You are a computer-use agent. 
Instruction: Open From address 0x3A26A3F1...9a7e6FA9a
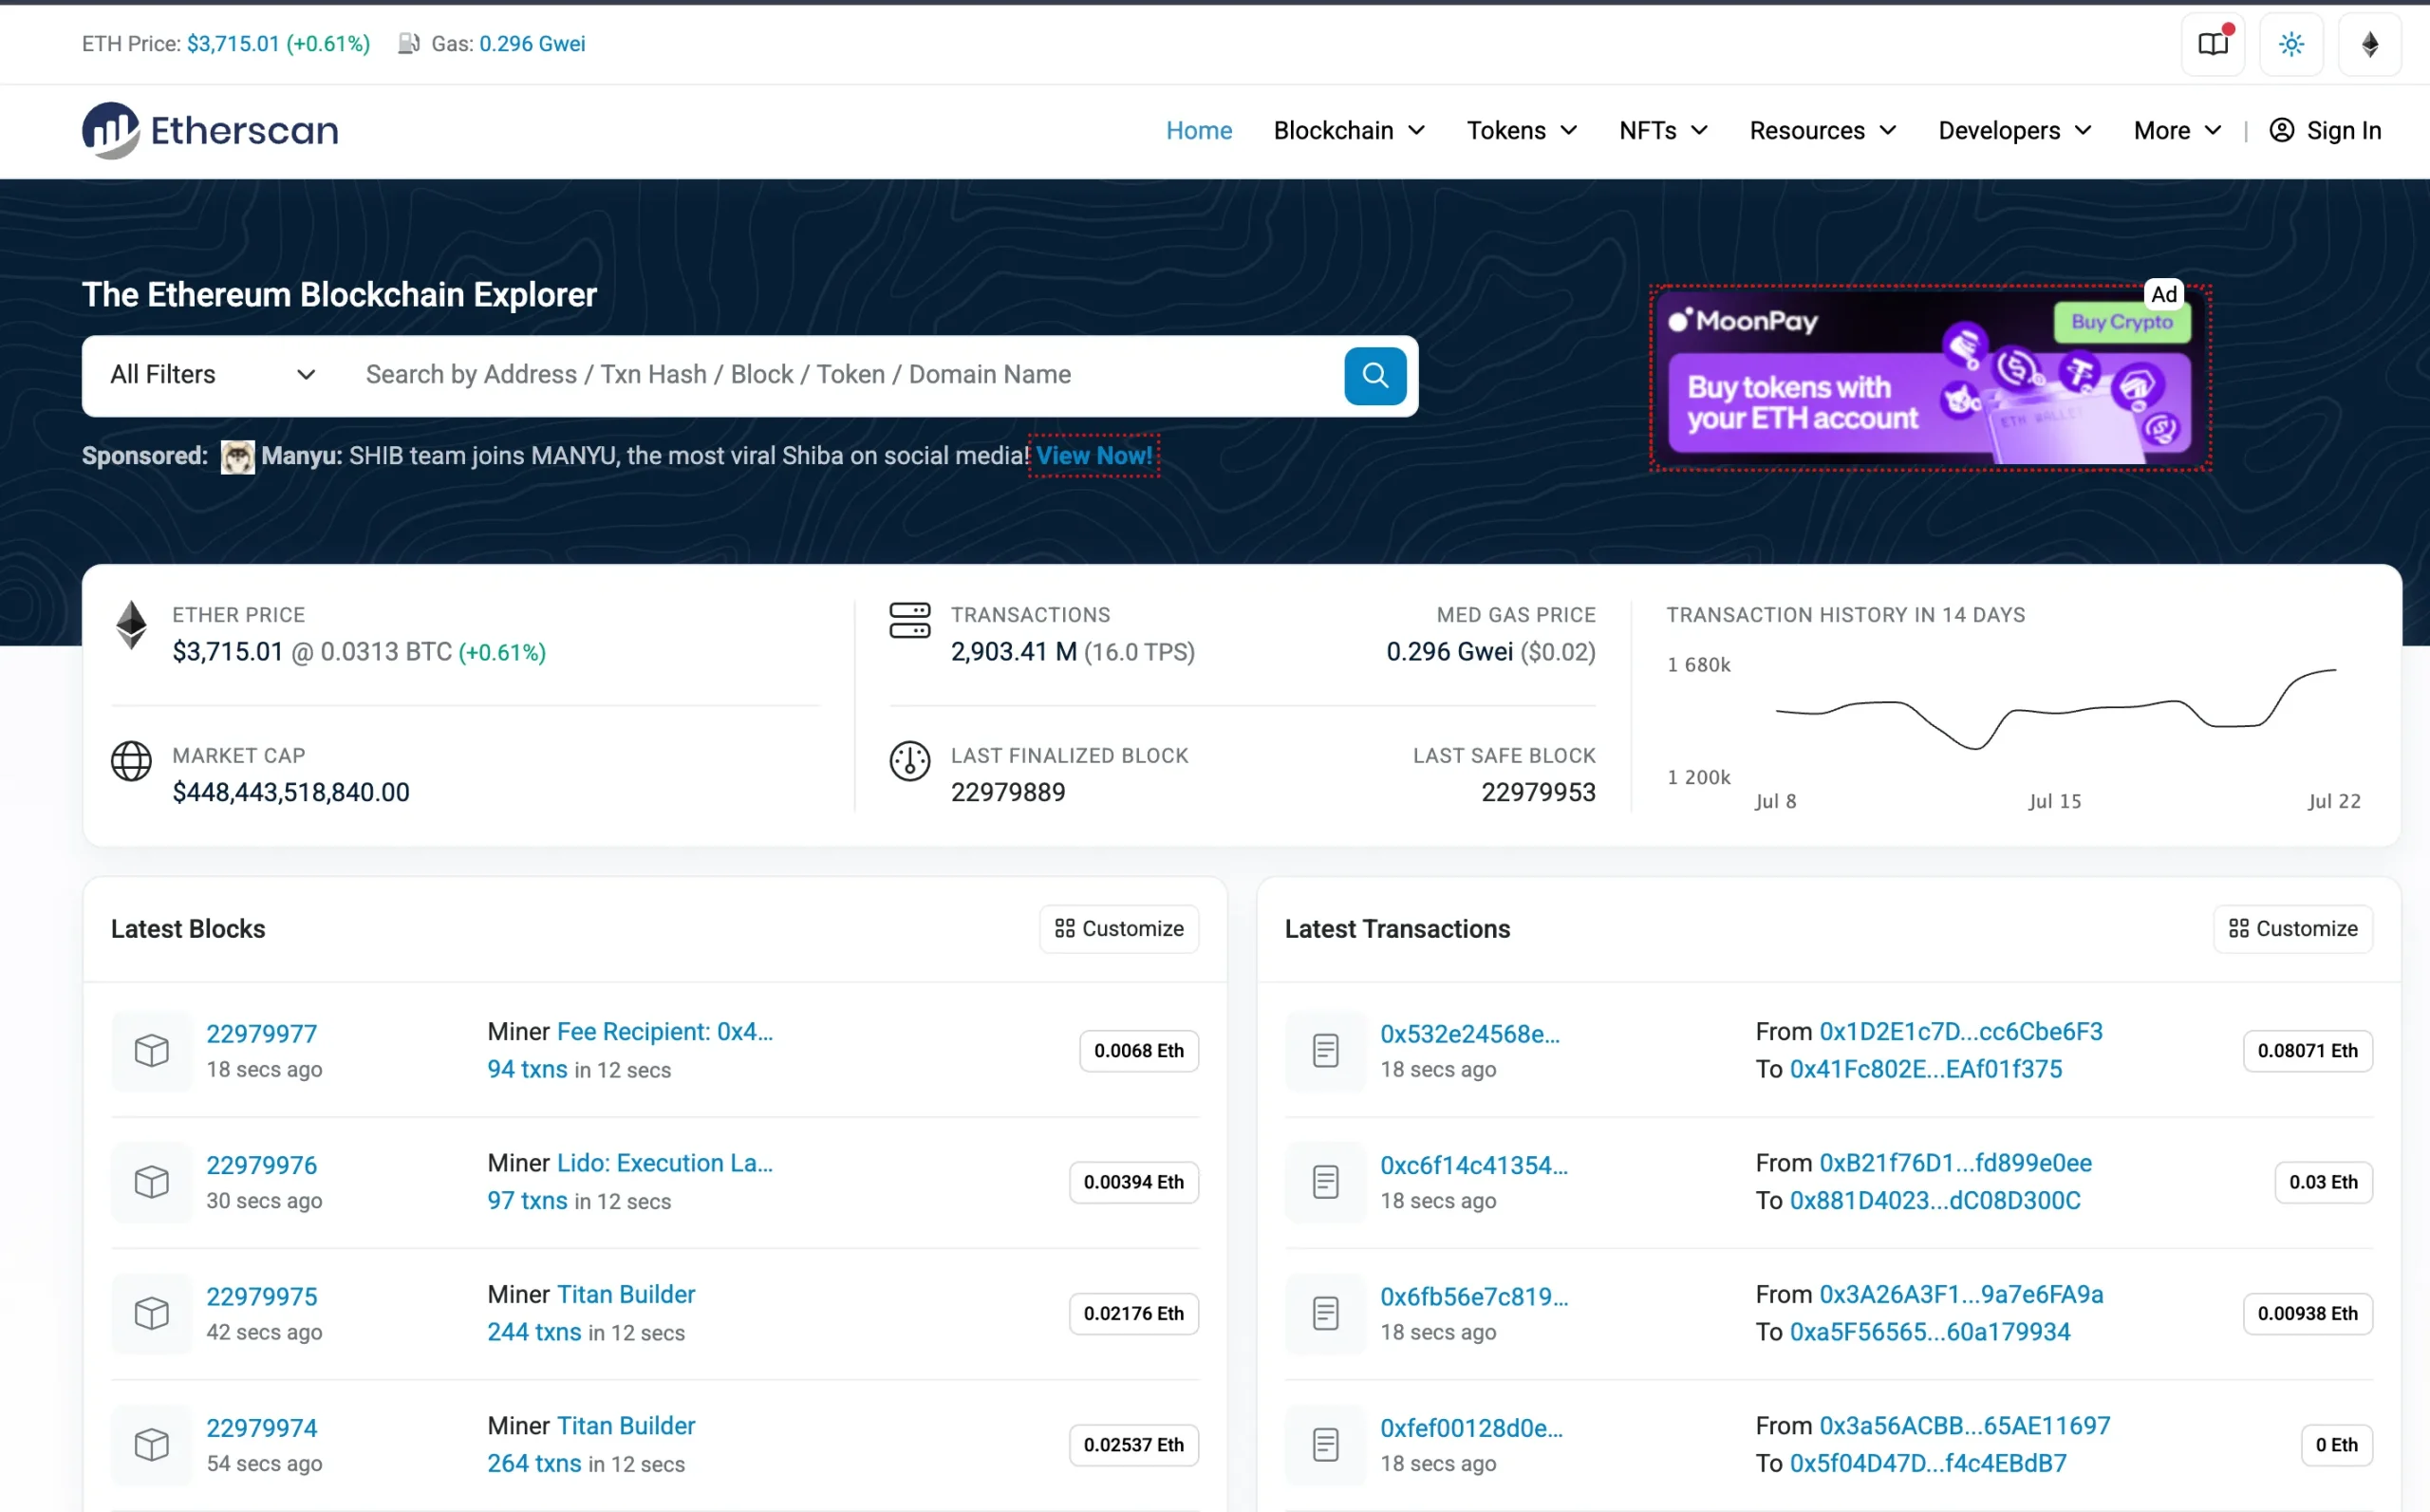click(1960, 1294)
